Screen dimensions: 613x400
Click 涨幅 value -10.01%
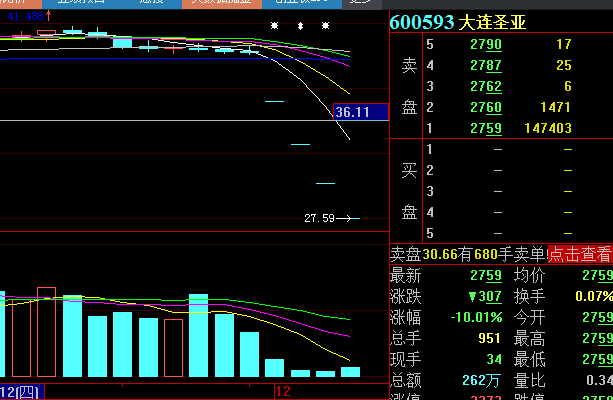click(476, 317)
